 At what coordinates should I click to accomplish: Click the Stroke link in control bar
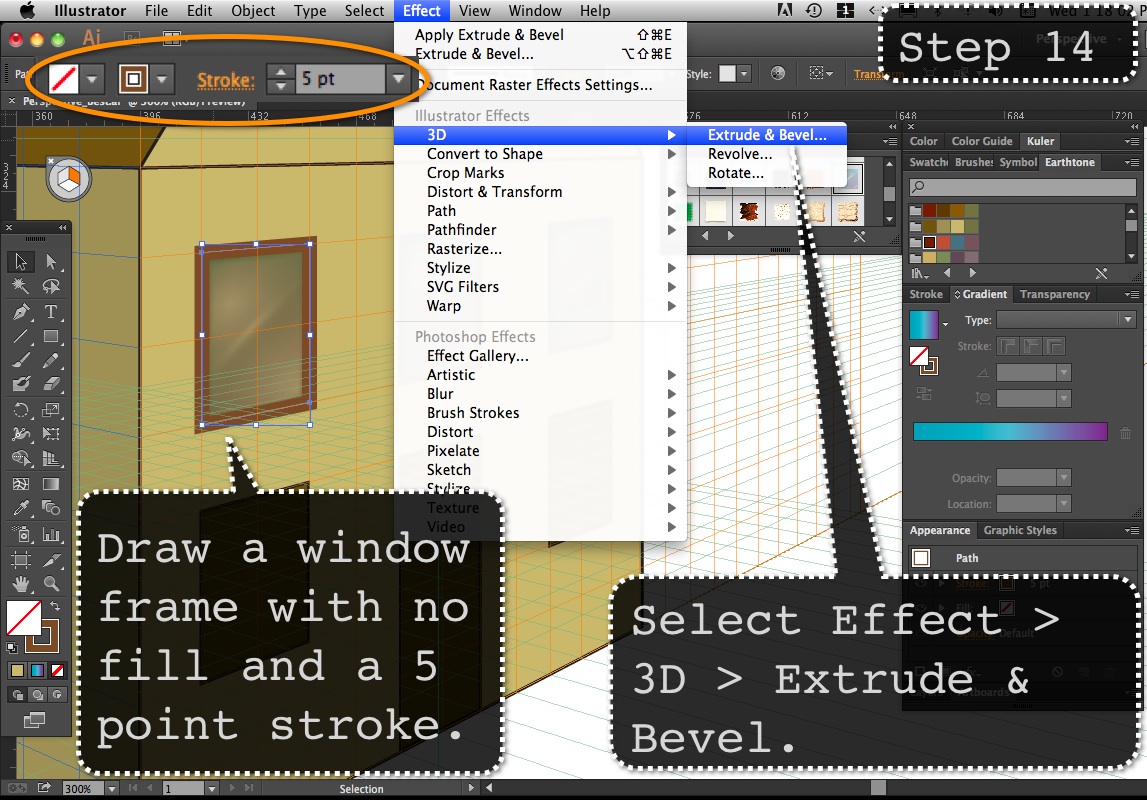point(225,80)
